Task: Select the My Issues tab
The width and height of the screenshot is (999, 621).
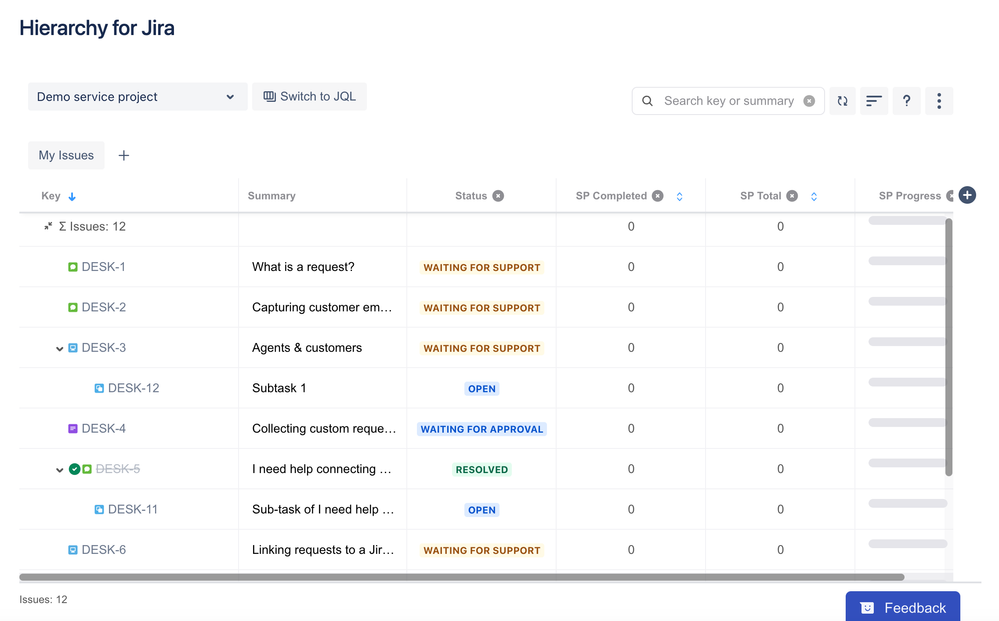Action: point(66,155)
